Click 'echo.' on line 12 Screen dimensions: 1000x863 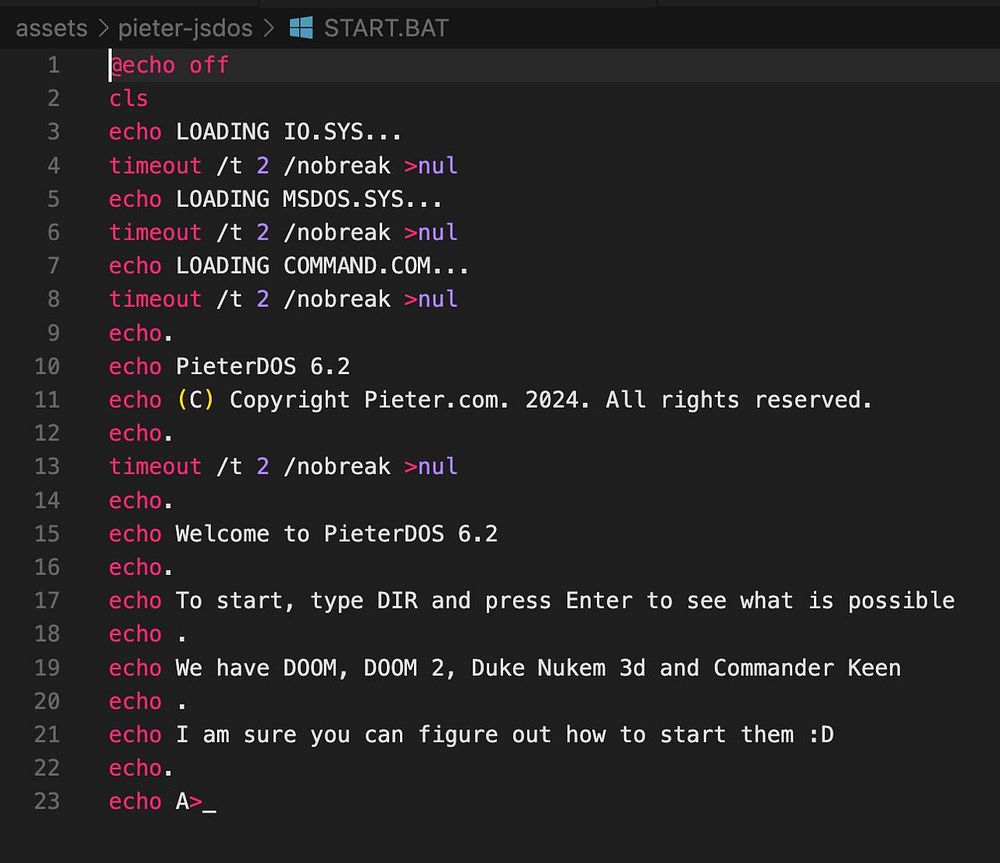[140, 433]
